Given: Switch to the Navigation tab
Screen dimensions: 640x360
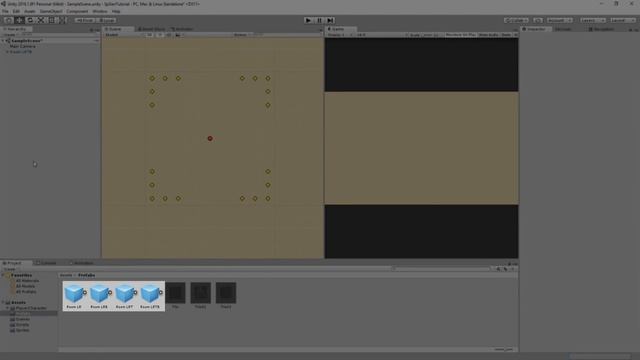Looking at the screenshot, I should pos(601,29).
